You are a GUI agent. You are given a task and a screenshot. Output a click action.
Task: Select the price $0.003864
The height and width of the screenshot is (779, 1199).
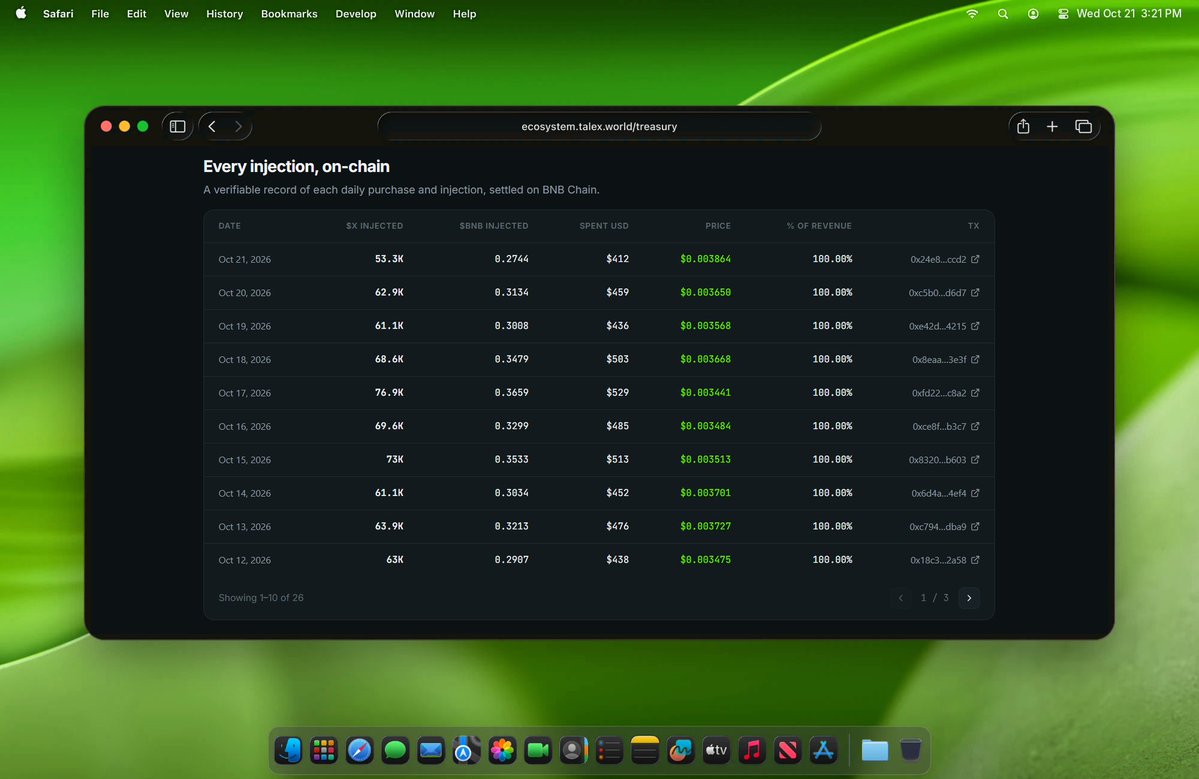coord(705,259)
